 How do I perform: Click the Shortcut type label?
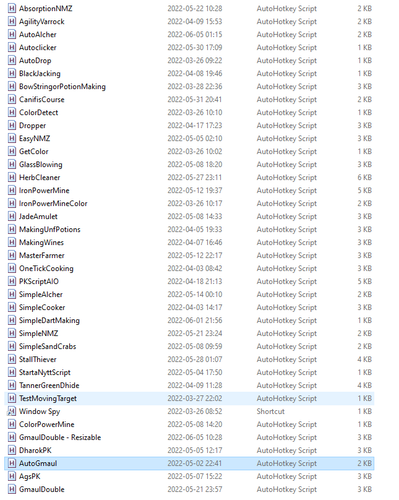[270, 411]
